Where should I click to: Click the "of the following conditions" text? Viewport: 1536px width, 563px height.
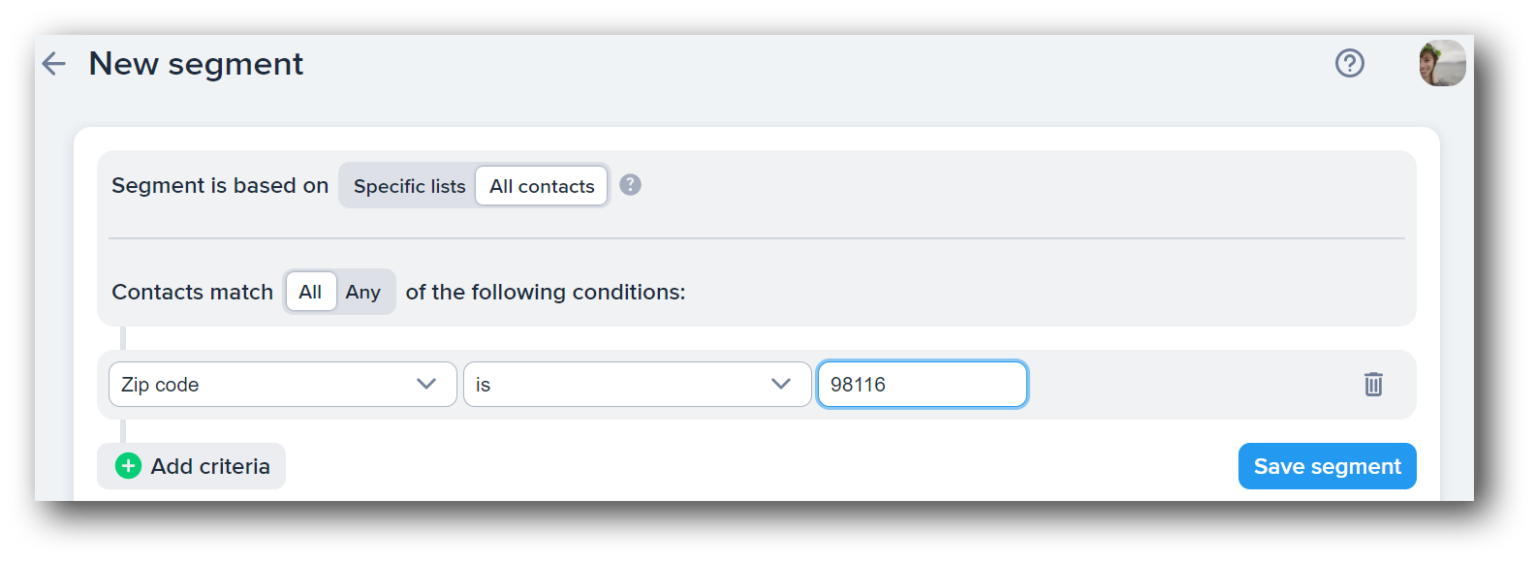[545, 292]
